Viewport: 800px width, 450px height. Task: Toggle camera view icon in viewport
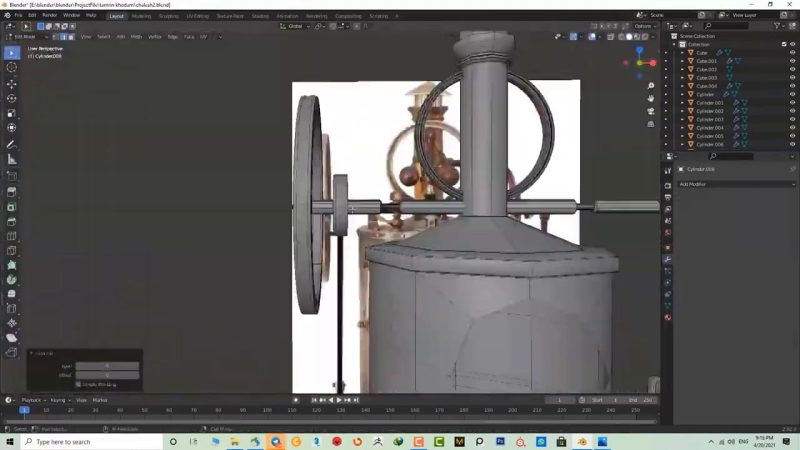coord(651,111)
